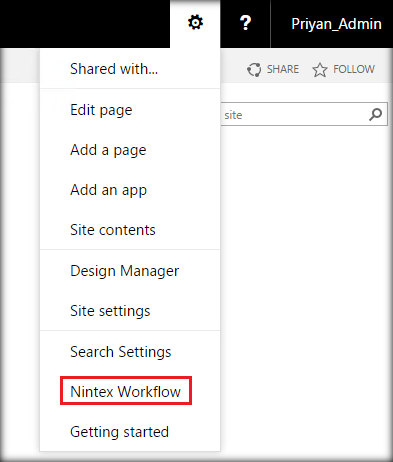Image resolution: width=393 pixels, height=462 pixels.
Task: Open the settings gear menu
Action: pyautogui.click(x=195, y=23)
